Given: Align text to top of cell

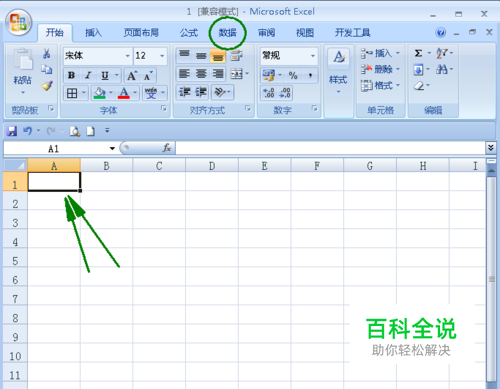Looking at the screenshot, I should click(184, 55).
